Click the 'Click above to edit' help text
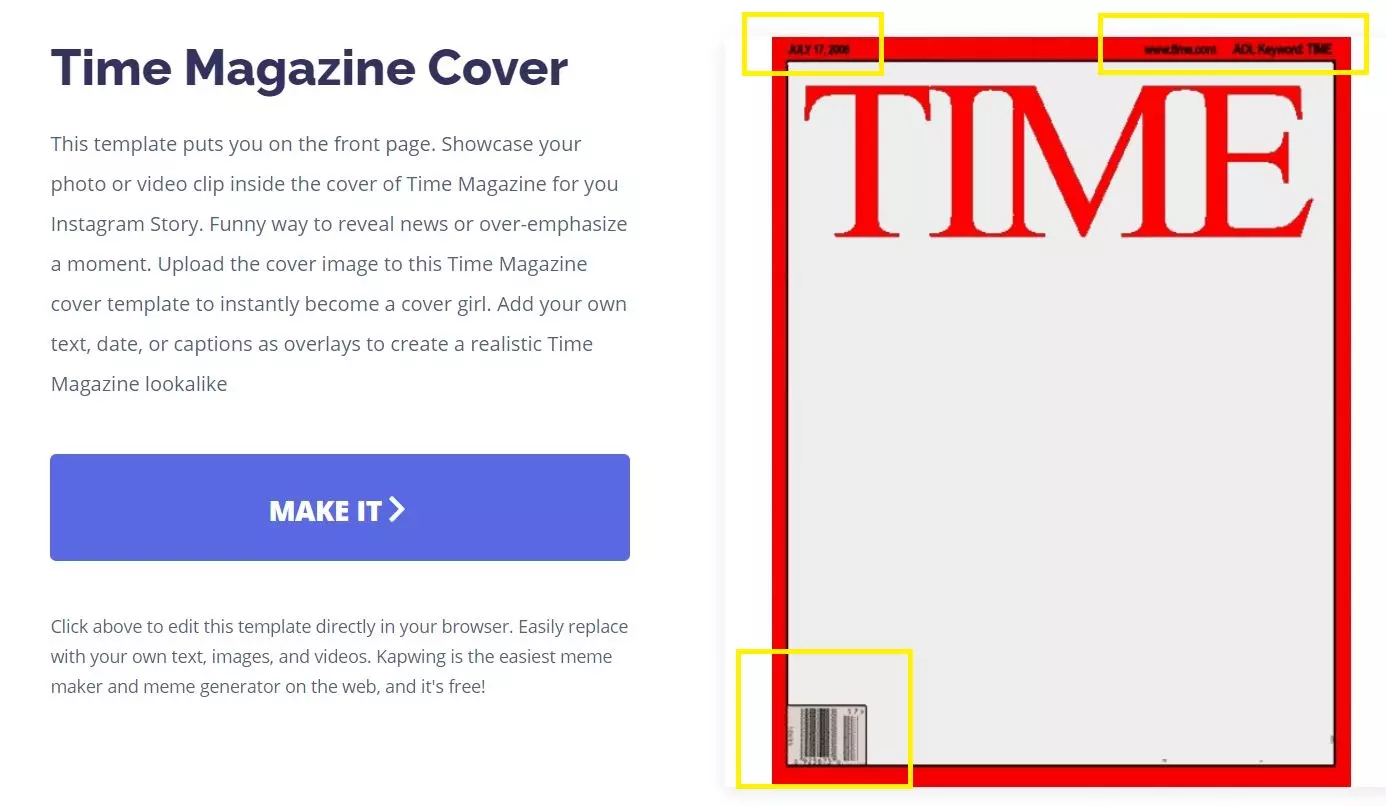 pyautogui.click(x=339, y=657)
